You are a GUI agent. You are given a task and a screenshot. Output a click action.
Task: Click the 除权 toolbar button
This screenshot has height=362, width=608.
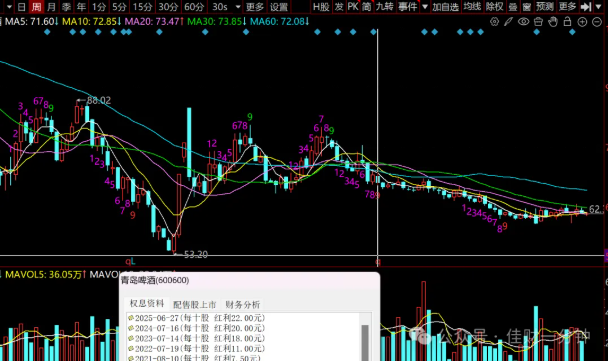[494, 7]
